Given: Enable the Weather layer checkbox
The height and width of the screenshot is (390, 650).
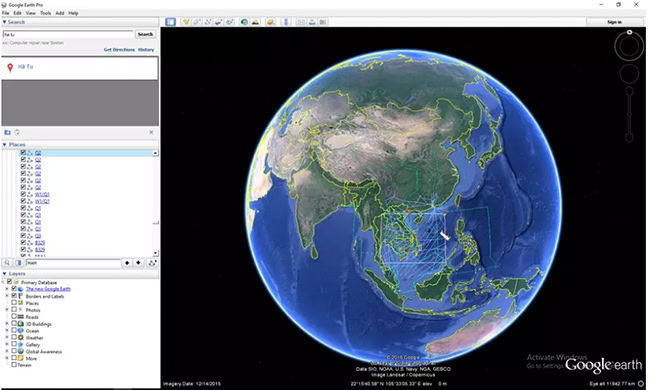Looking at the screenshot, I should pyautogui.click(x=14, y=337).
